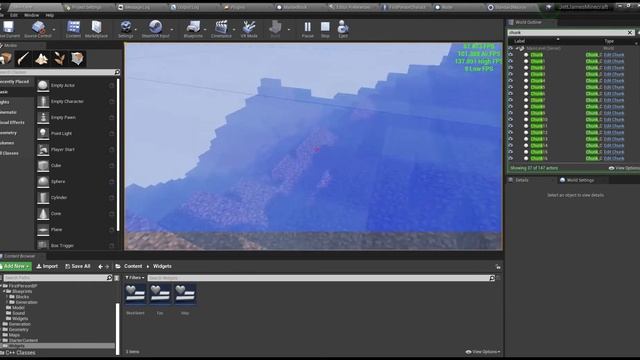Hide Chunk8 with its eye icon
The width and height of the screenshot is (640, 360).
click(511, 107)
